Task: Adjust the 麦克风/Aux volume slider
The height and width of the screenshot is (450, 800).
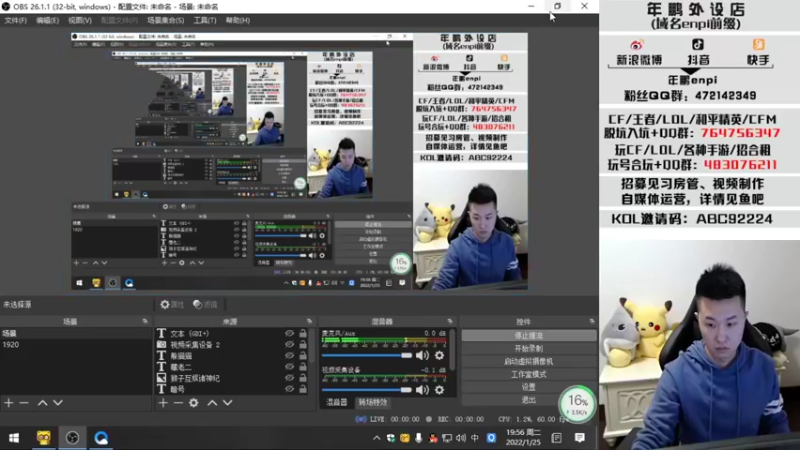Action: pyautogui.click(x=366, y=355)
